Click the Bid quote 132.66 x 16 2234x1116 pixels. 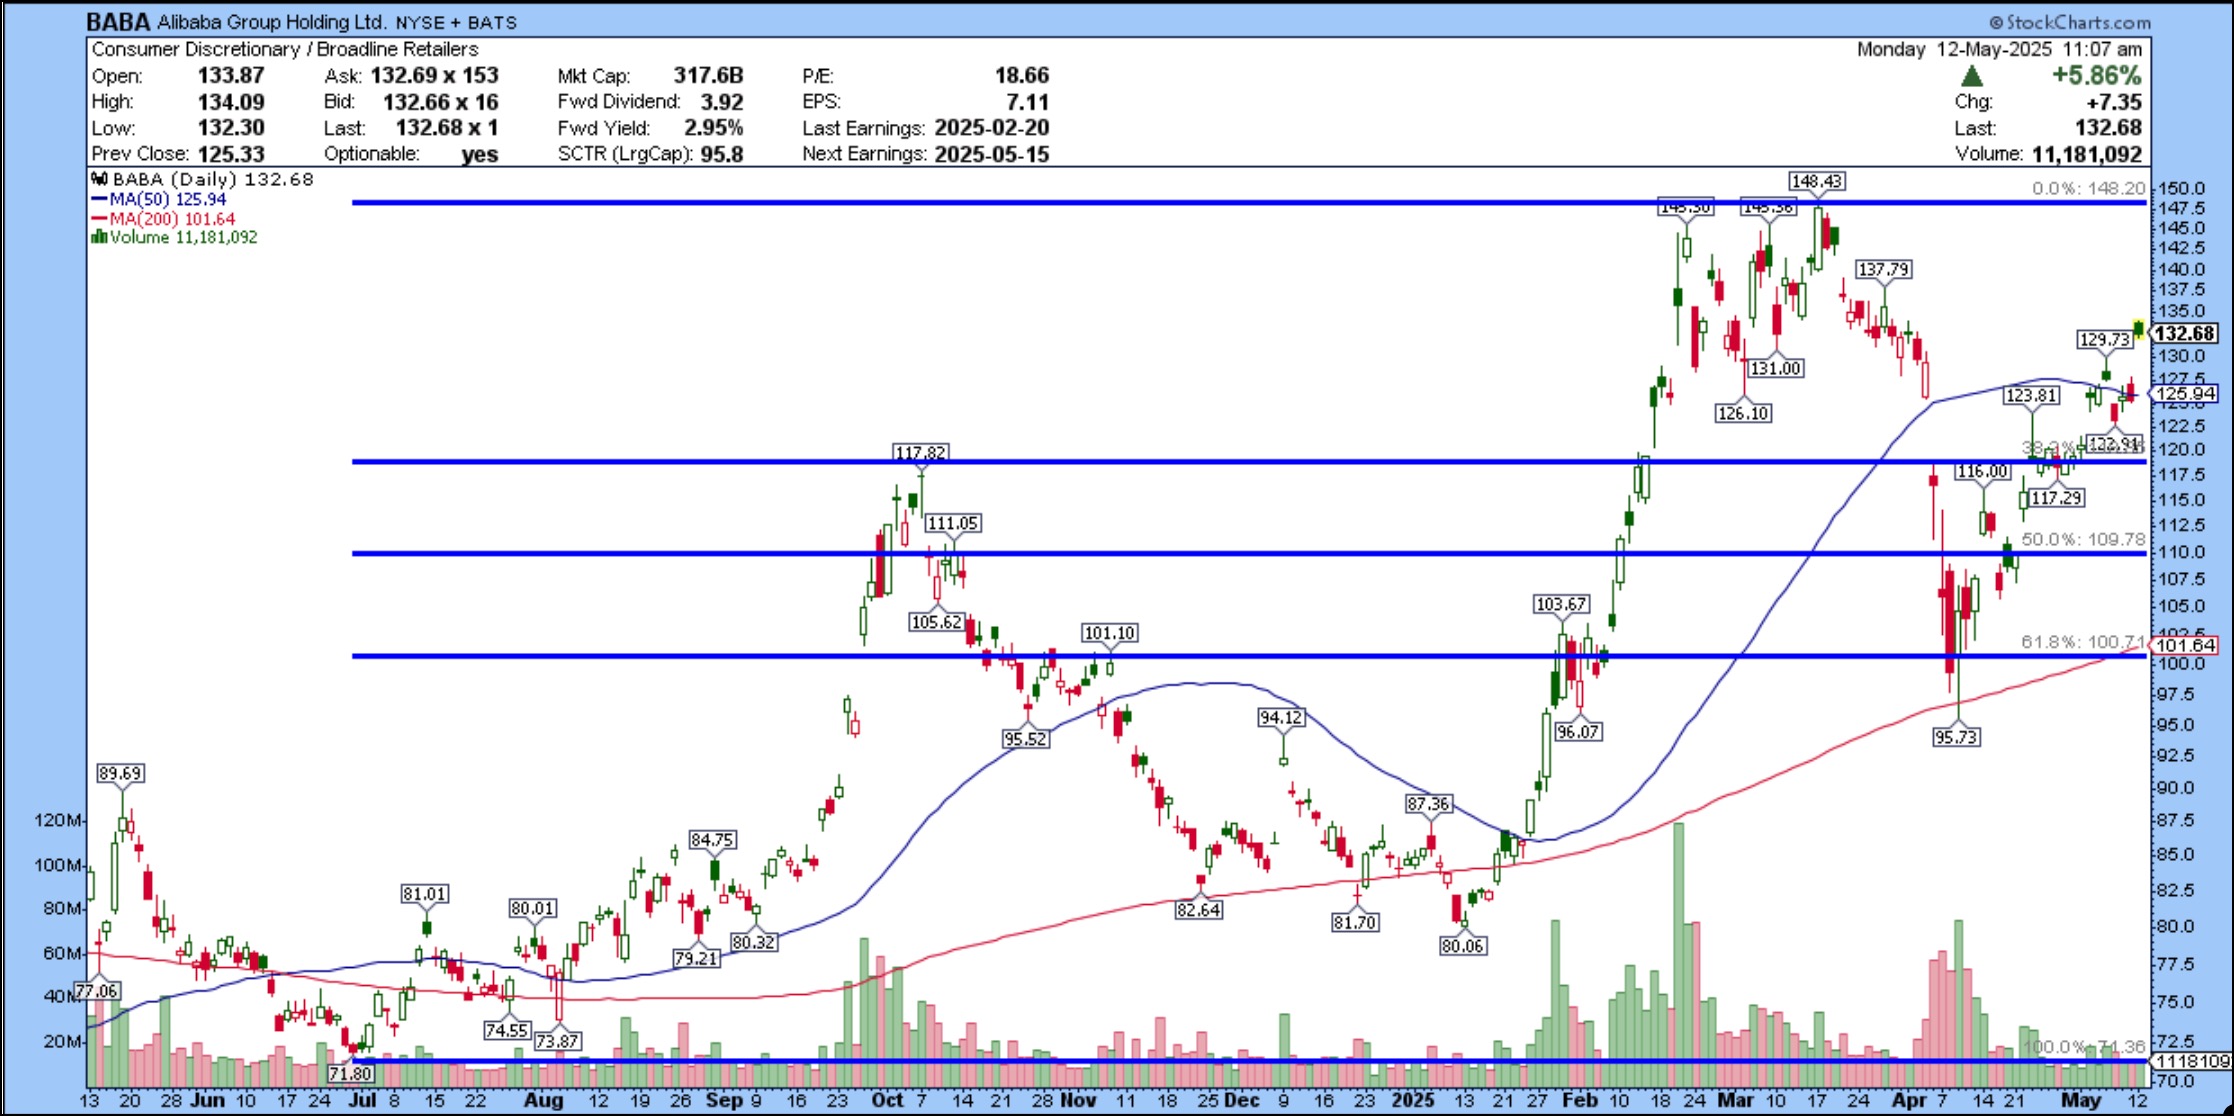click(x=440, y=101)
